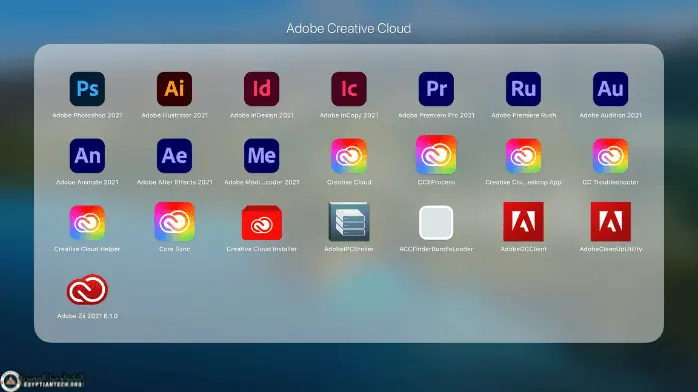Screen dimensions: 698x392
Task: Click the 'Adobe After Effects 2021' label
Action: coord(174,182)
